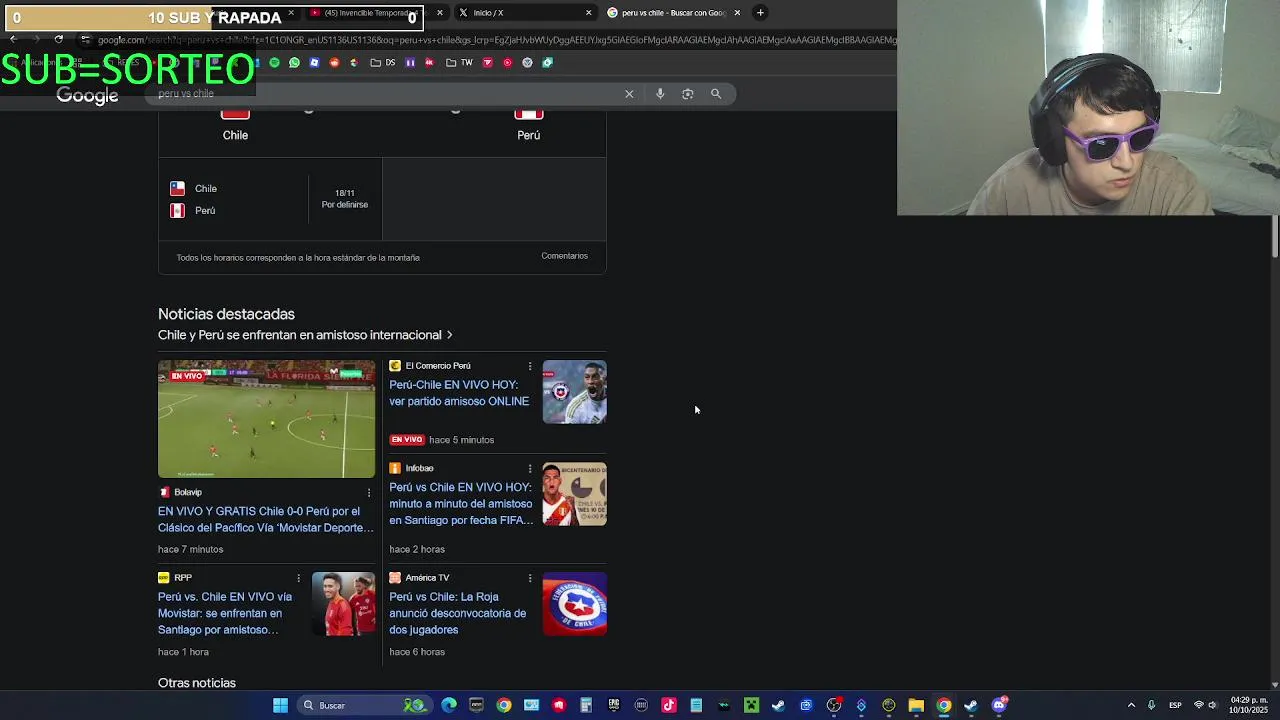Screen dimensions: 1280x720
Task: Open a new browser tab
Action: (760, 13)
